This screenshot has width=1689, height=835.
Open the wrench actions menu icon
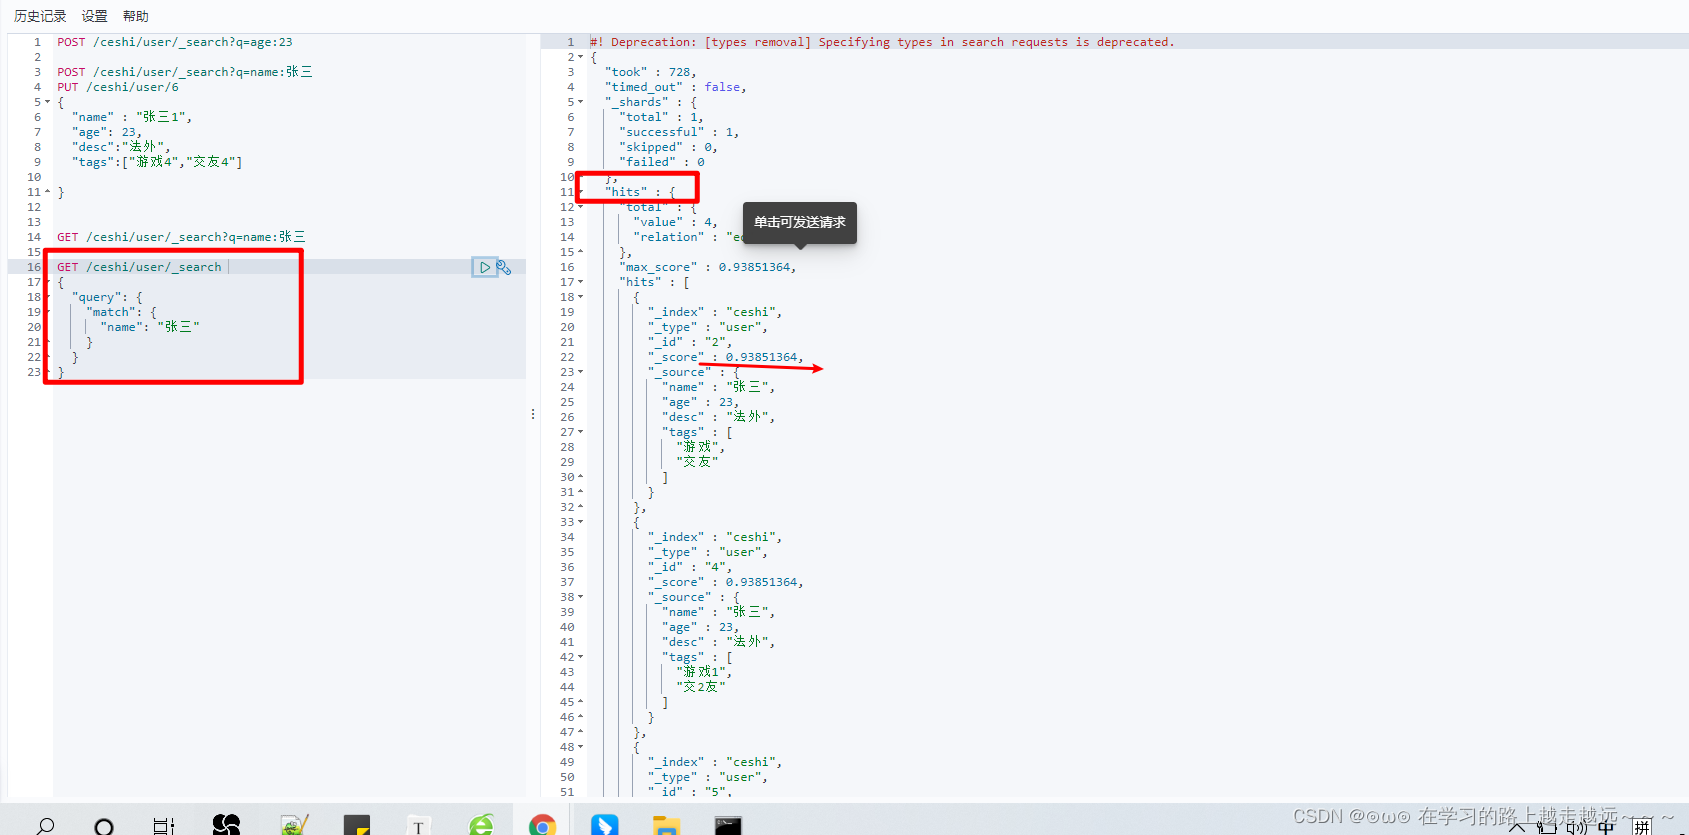pos(504,268)
